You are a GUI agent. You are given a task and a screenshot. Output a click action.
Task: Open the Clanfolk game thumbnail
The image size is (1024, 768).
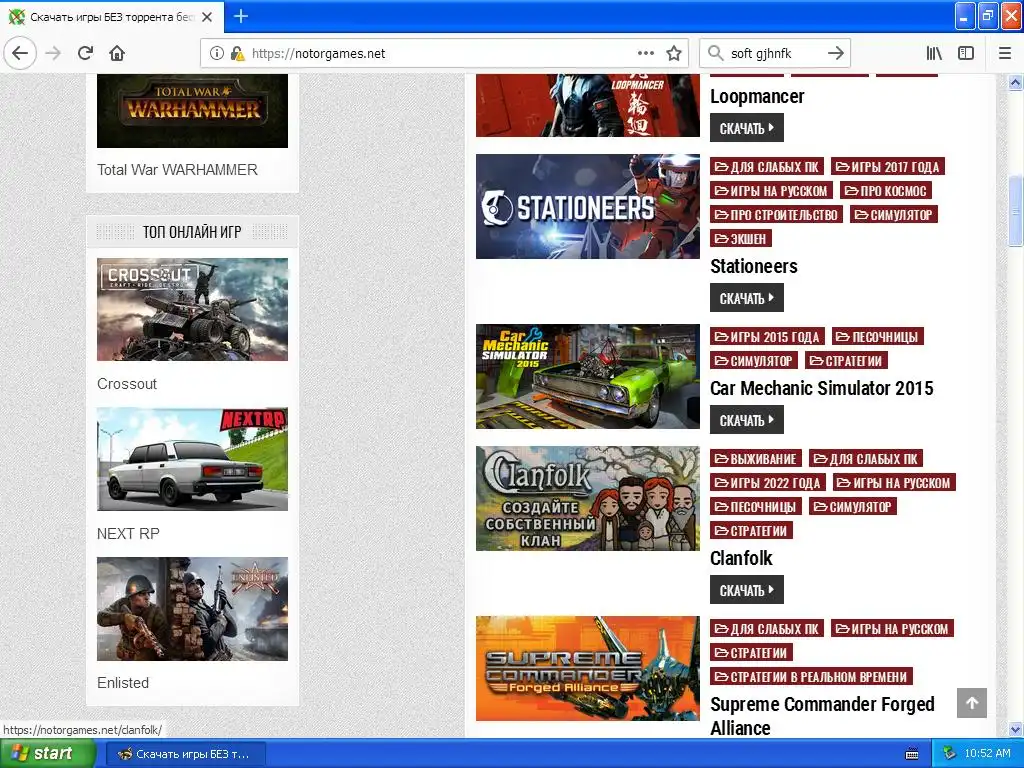click(588, 498)
